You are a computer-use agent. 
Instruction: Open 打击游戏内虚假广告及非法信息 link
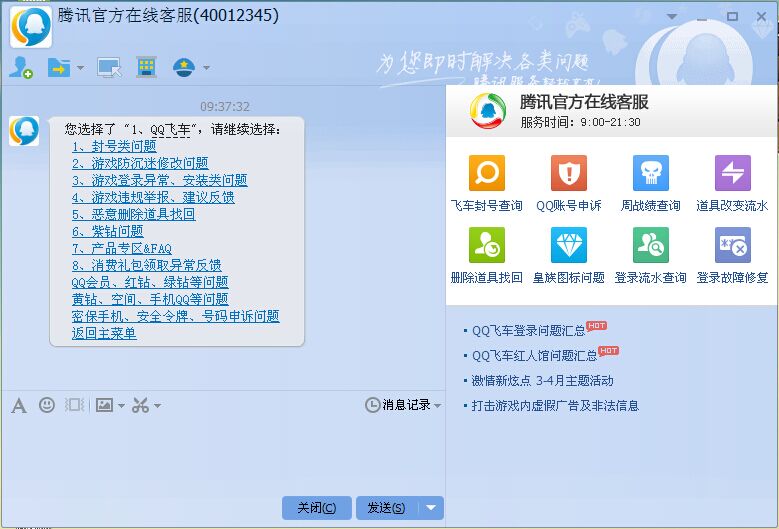[x=555, y=405]
